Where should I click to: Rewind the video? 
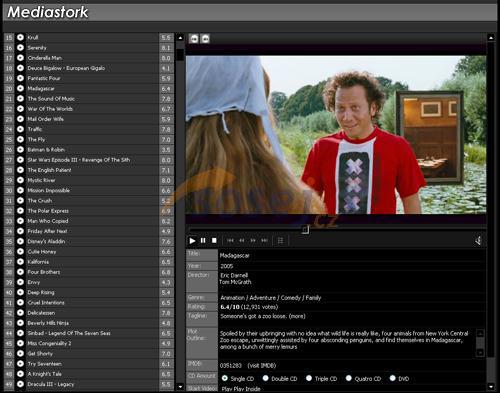pyautogui.click(x=242, y=240)
